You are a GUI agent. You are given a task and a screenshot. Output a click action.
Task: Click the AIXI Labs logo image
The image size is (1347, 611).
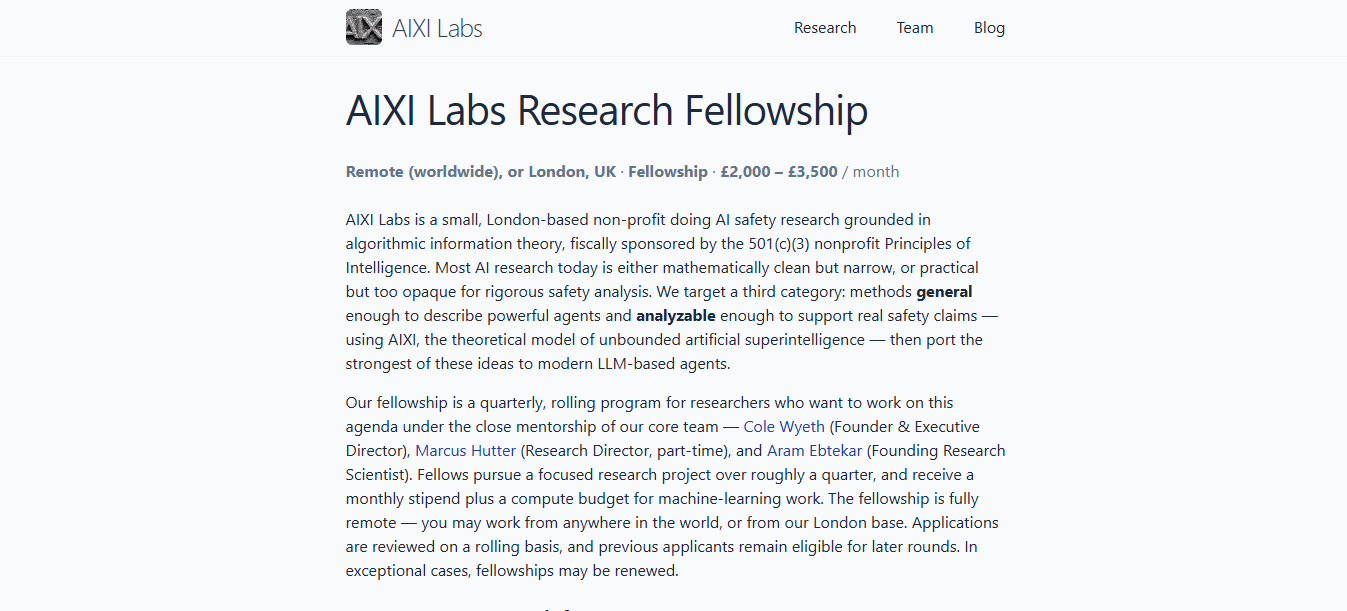(364, 27)
